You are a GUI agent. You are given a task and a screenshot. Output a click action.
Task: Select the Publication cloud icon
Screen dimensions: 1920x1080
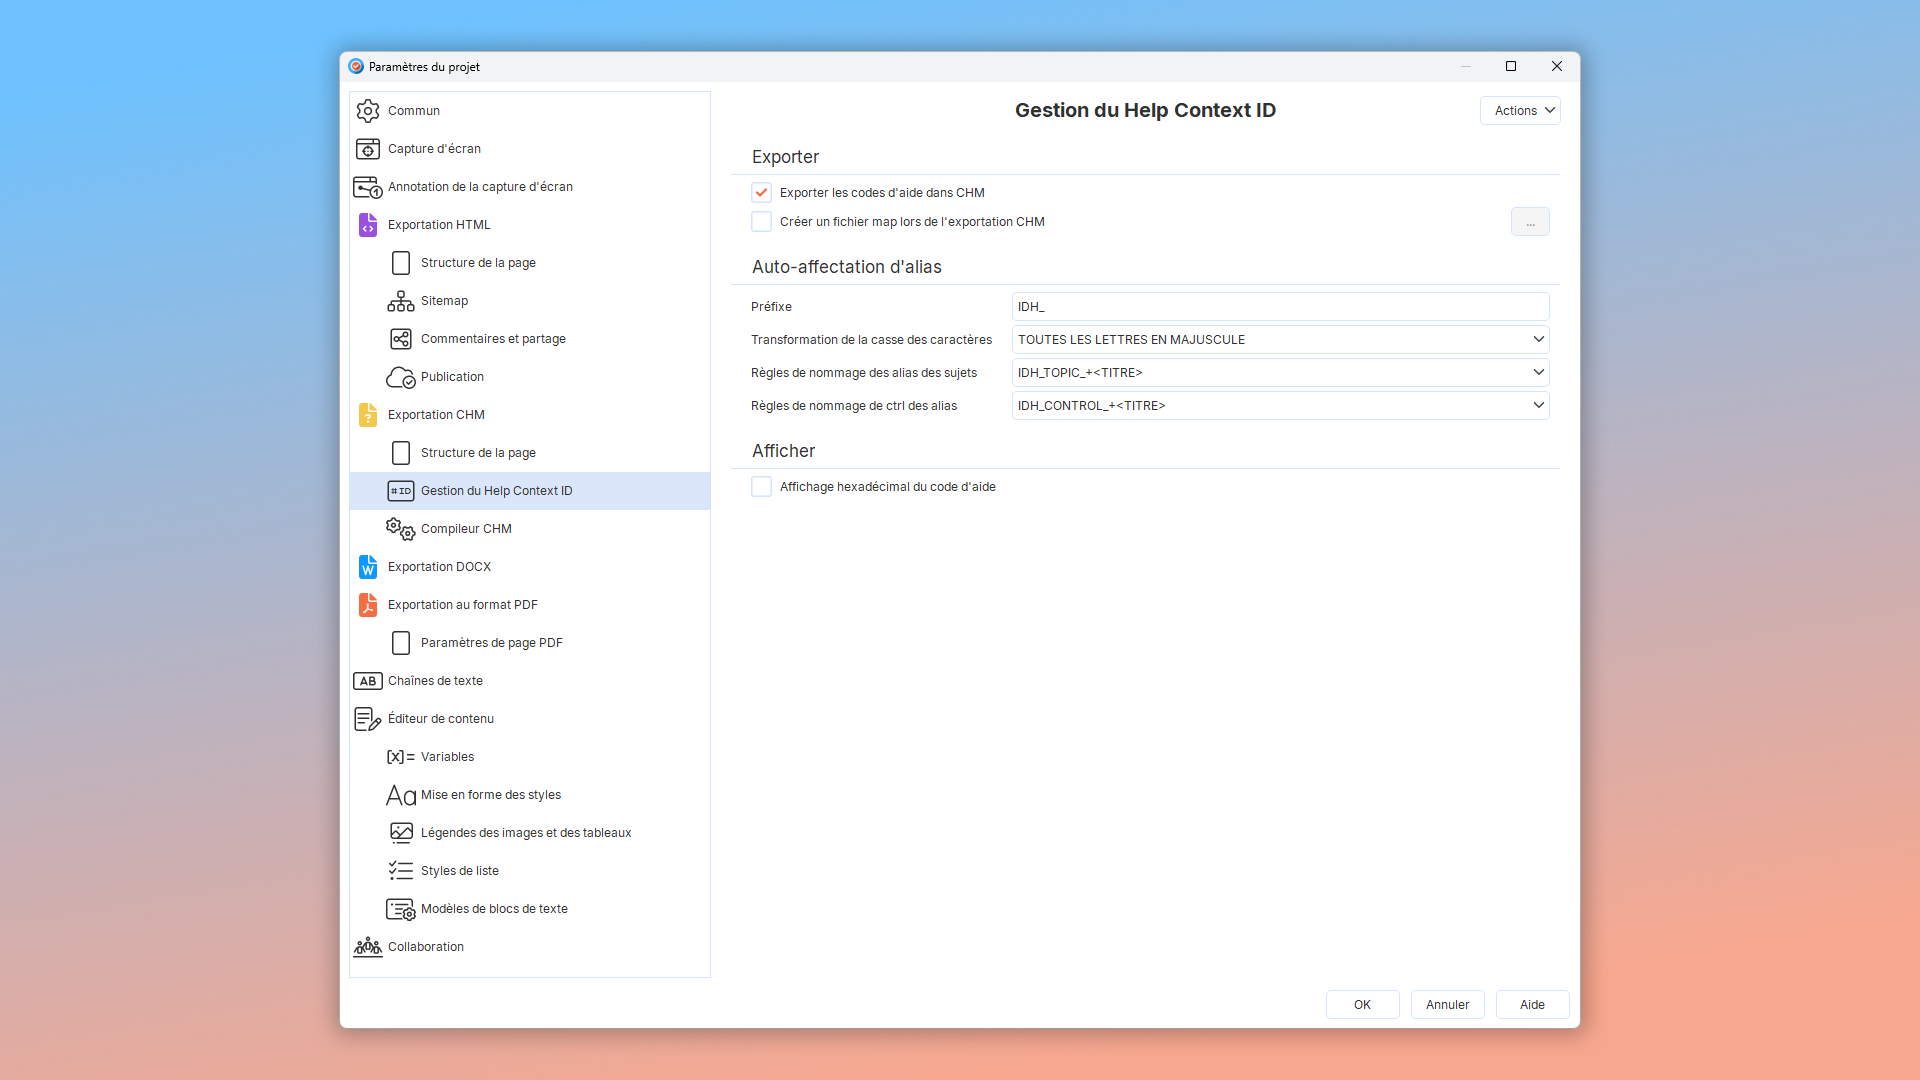tap(400, 377)
